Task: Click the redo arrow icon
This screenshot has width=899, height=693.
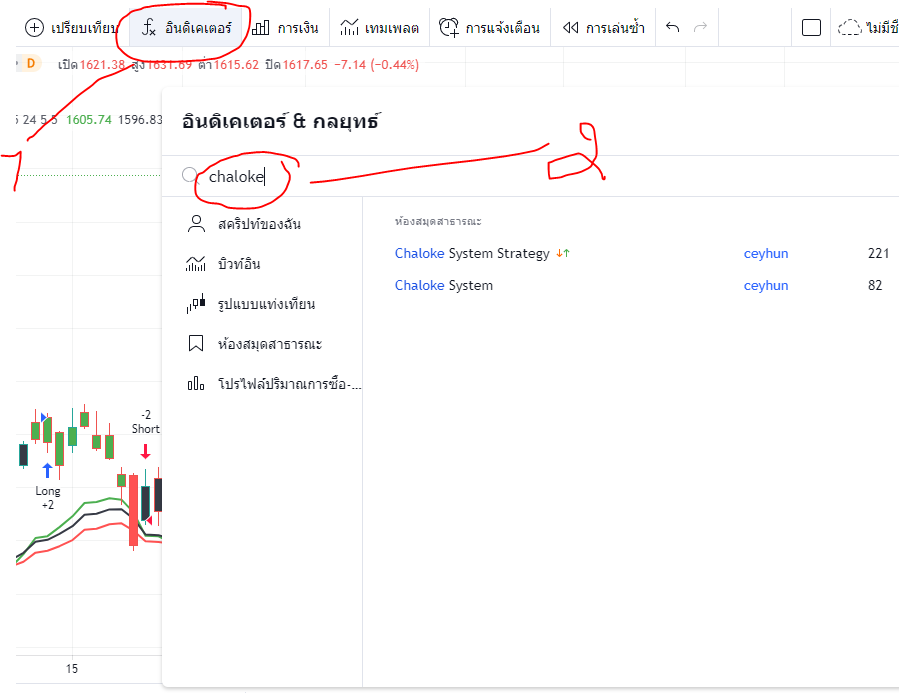Action: tap(701, 27)
